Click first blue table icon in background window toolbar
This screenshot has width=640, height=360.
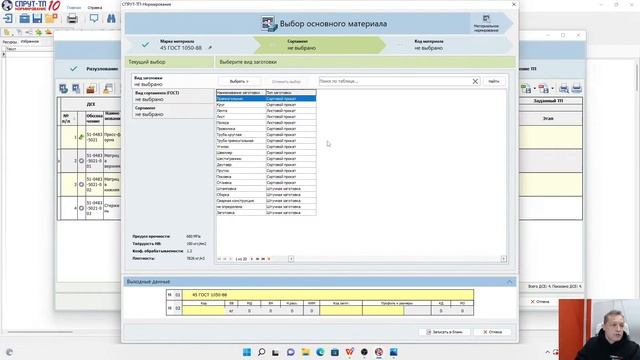pos(63,88)
